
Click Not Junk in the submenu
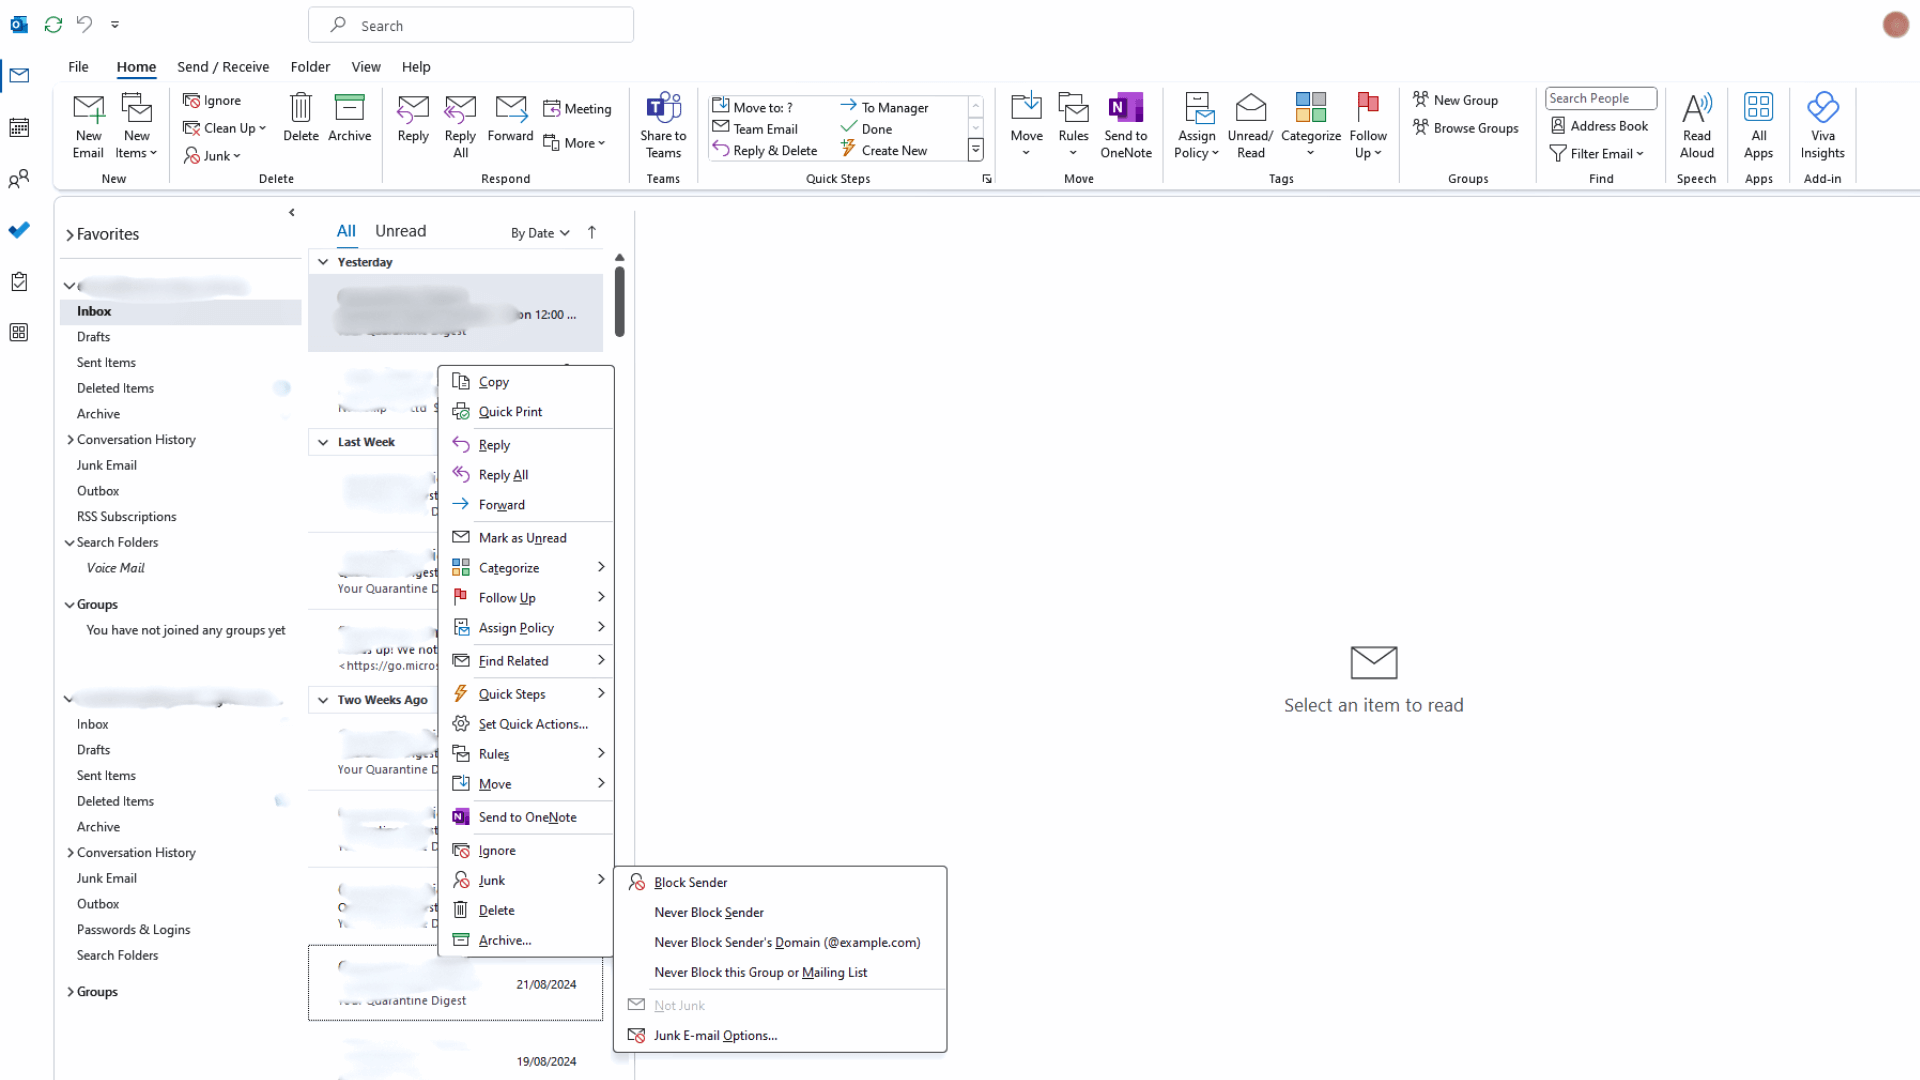click(678, 1005)
